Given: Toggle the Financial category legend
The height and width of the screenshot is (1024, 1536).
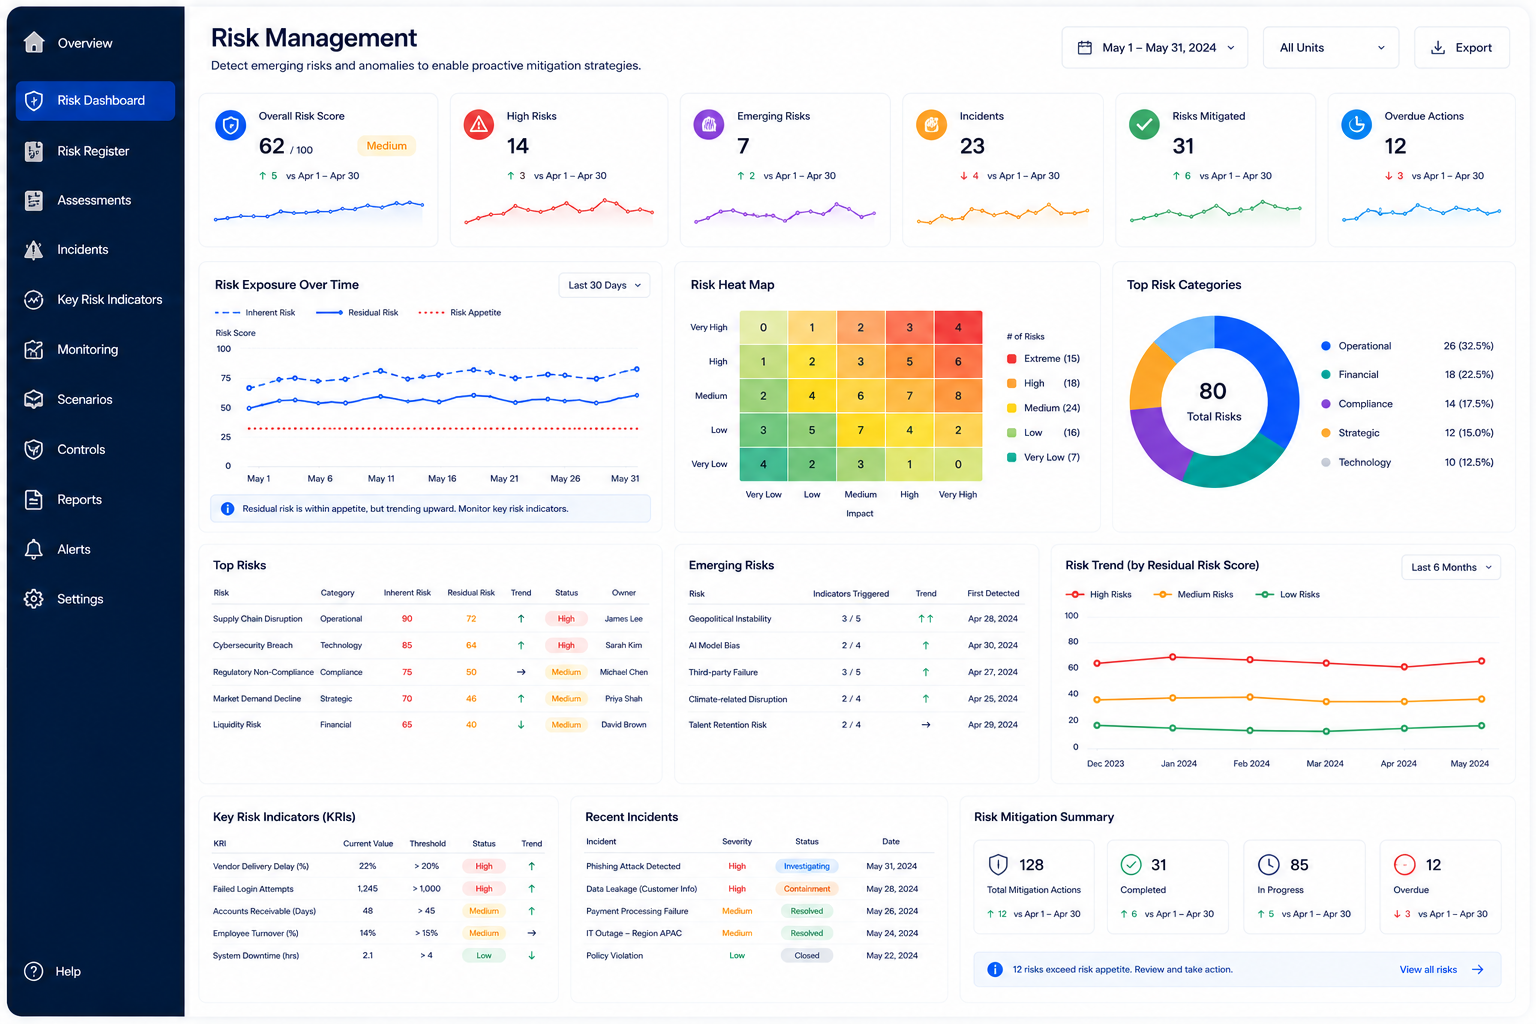Looking at the screenshot, I should [1350, 375].
